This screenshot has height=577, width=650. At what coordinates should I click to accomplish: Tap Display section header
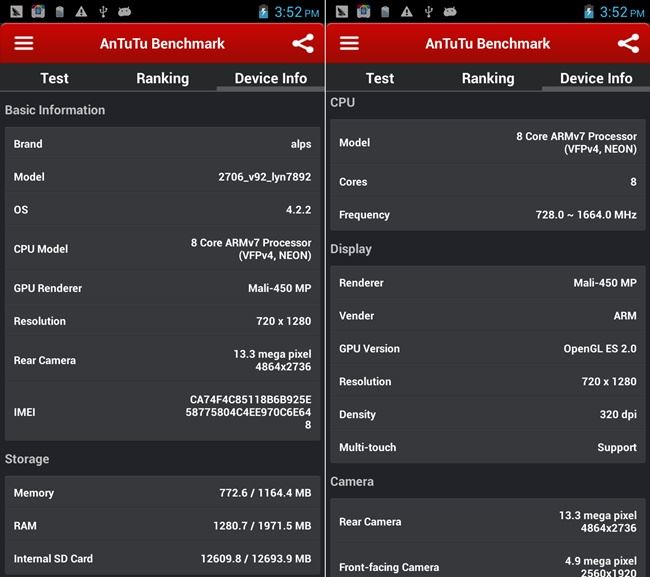(x=351, y=249)
